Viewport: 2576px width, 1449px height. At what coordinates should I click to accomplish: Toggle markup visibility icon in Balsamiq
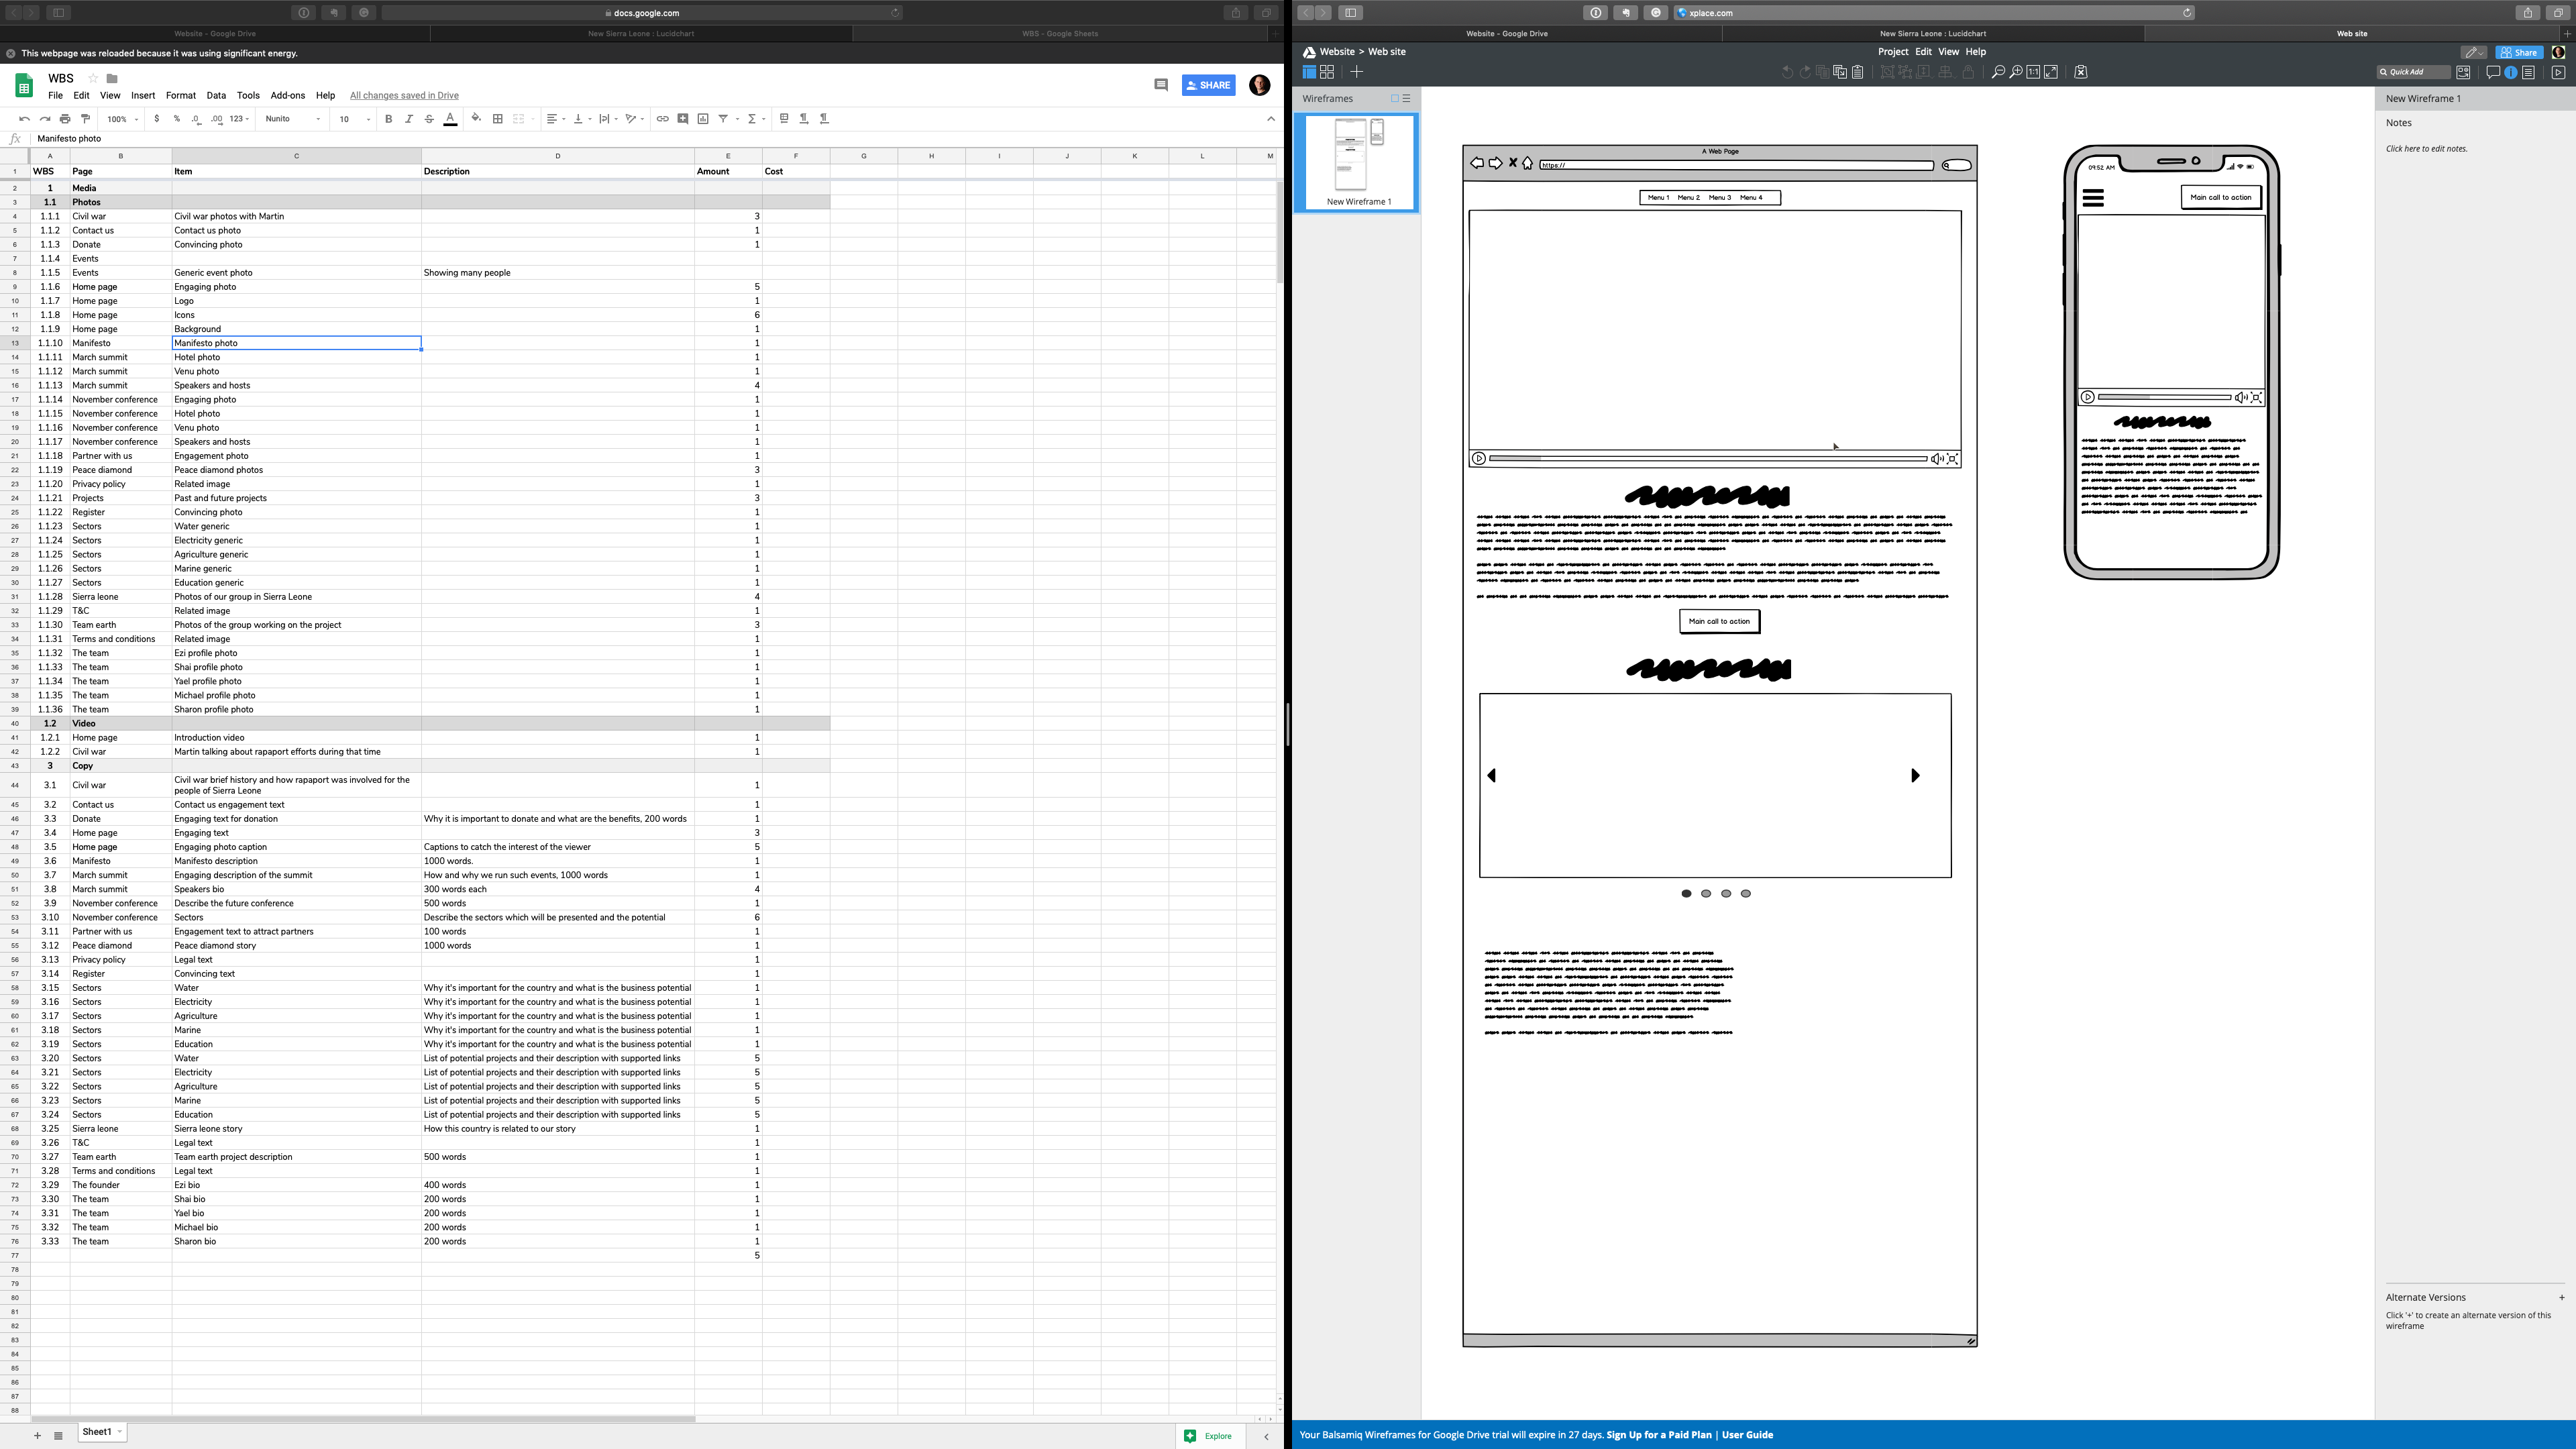tap(2081, 72)
